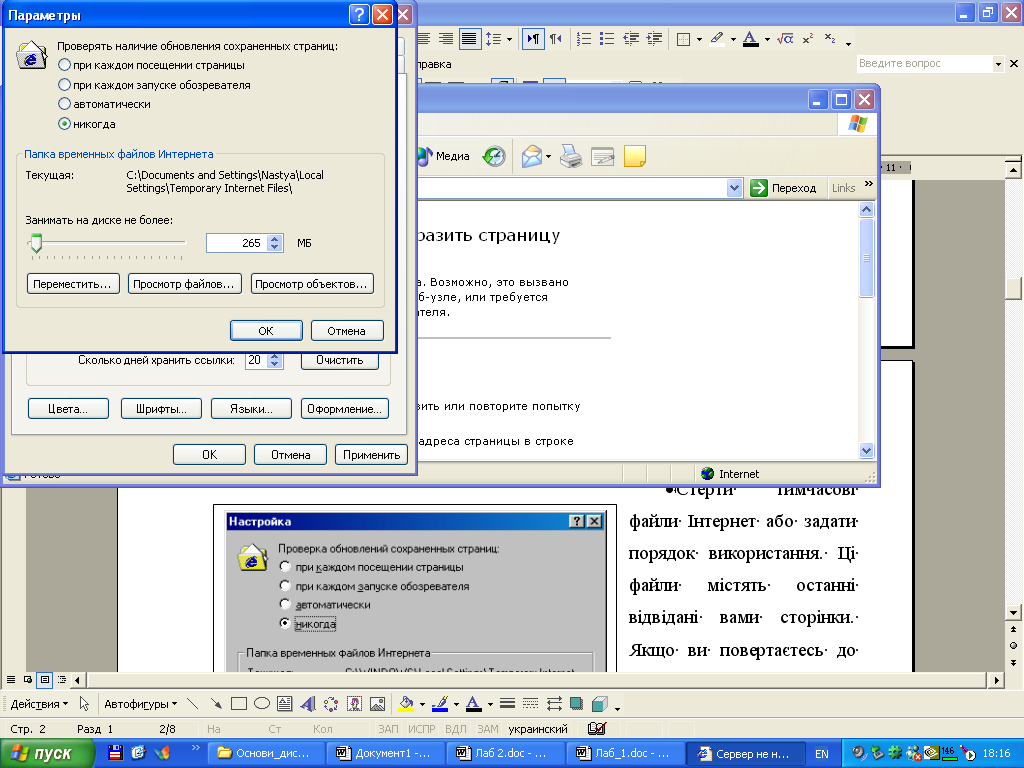Toggle left-to-right paragraph direction icon
The width and height of the screenshot is (1024, 768).
[533, 39]
